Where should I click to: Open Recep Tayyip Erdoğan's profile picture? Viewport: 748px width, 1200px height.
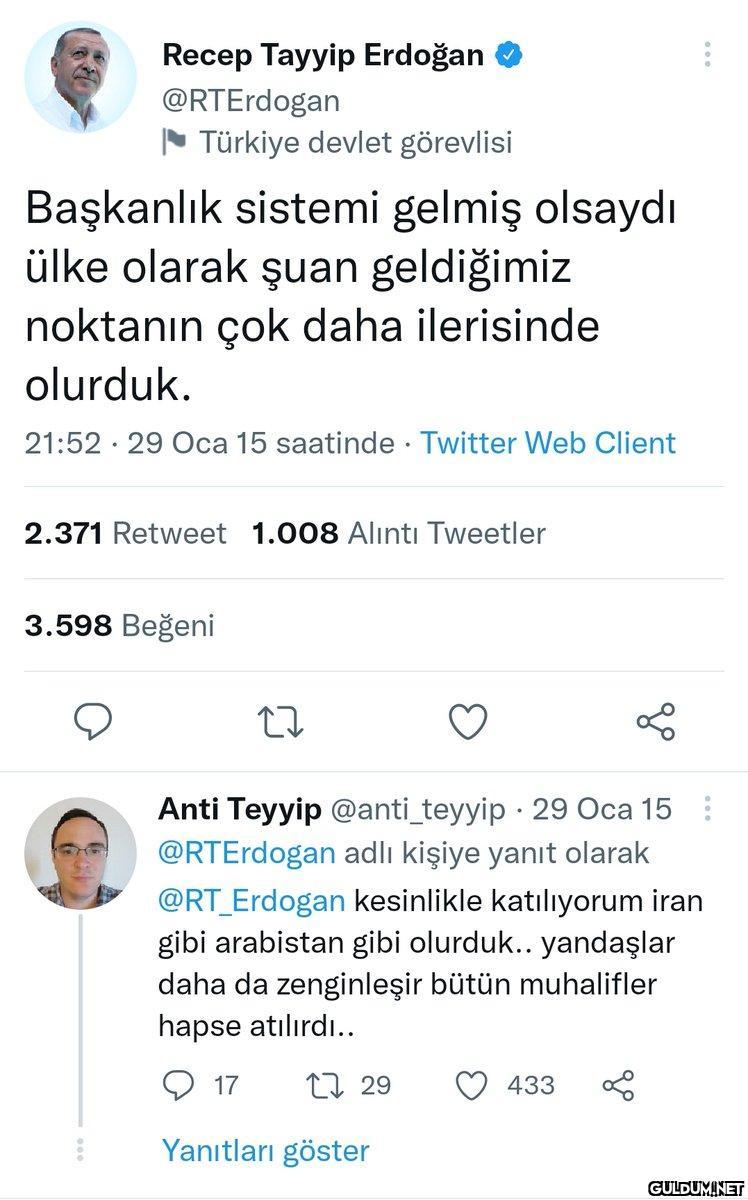click(79, 77)
